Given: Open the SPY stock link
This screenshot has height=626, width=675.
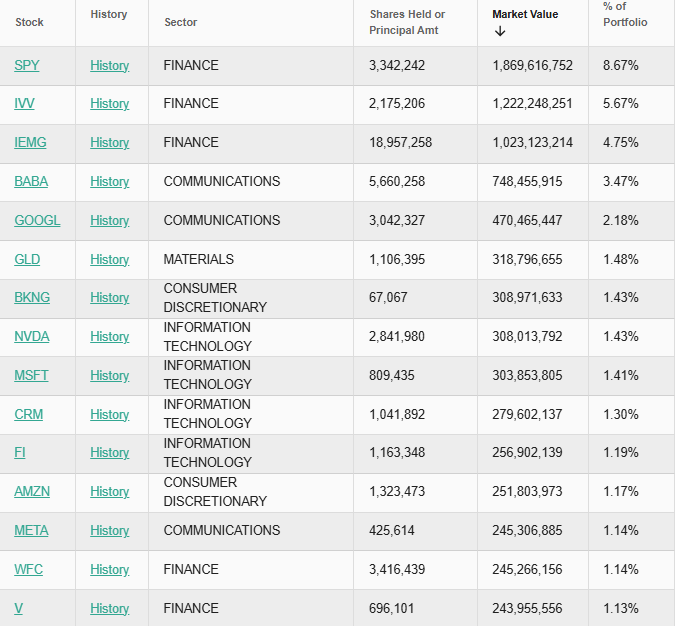Looking at the screenshot, I should (x=27, y=65).
